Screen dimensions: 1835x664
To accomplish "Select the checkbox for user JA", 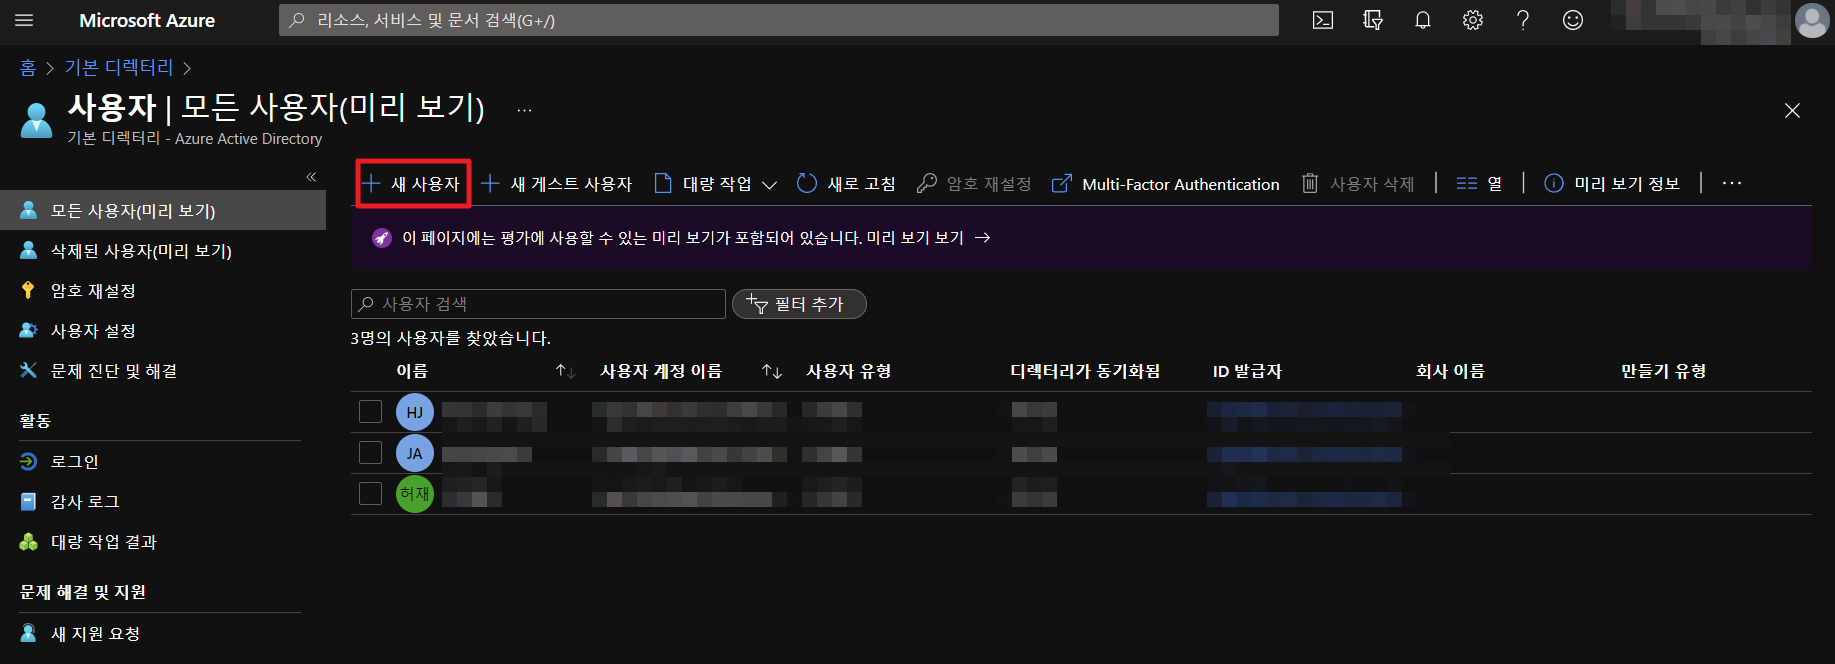I will pyautogui.click(x=370, y=452).
